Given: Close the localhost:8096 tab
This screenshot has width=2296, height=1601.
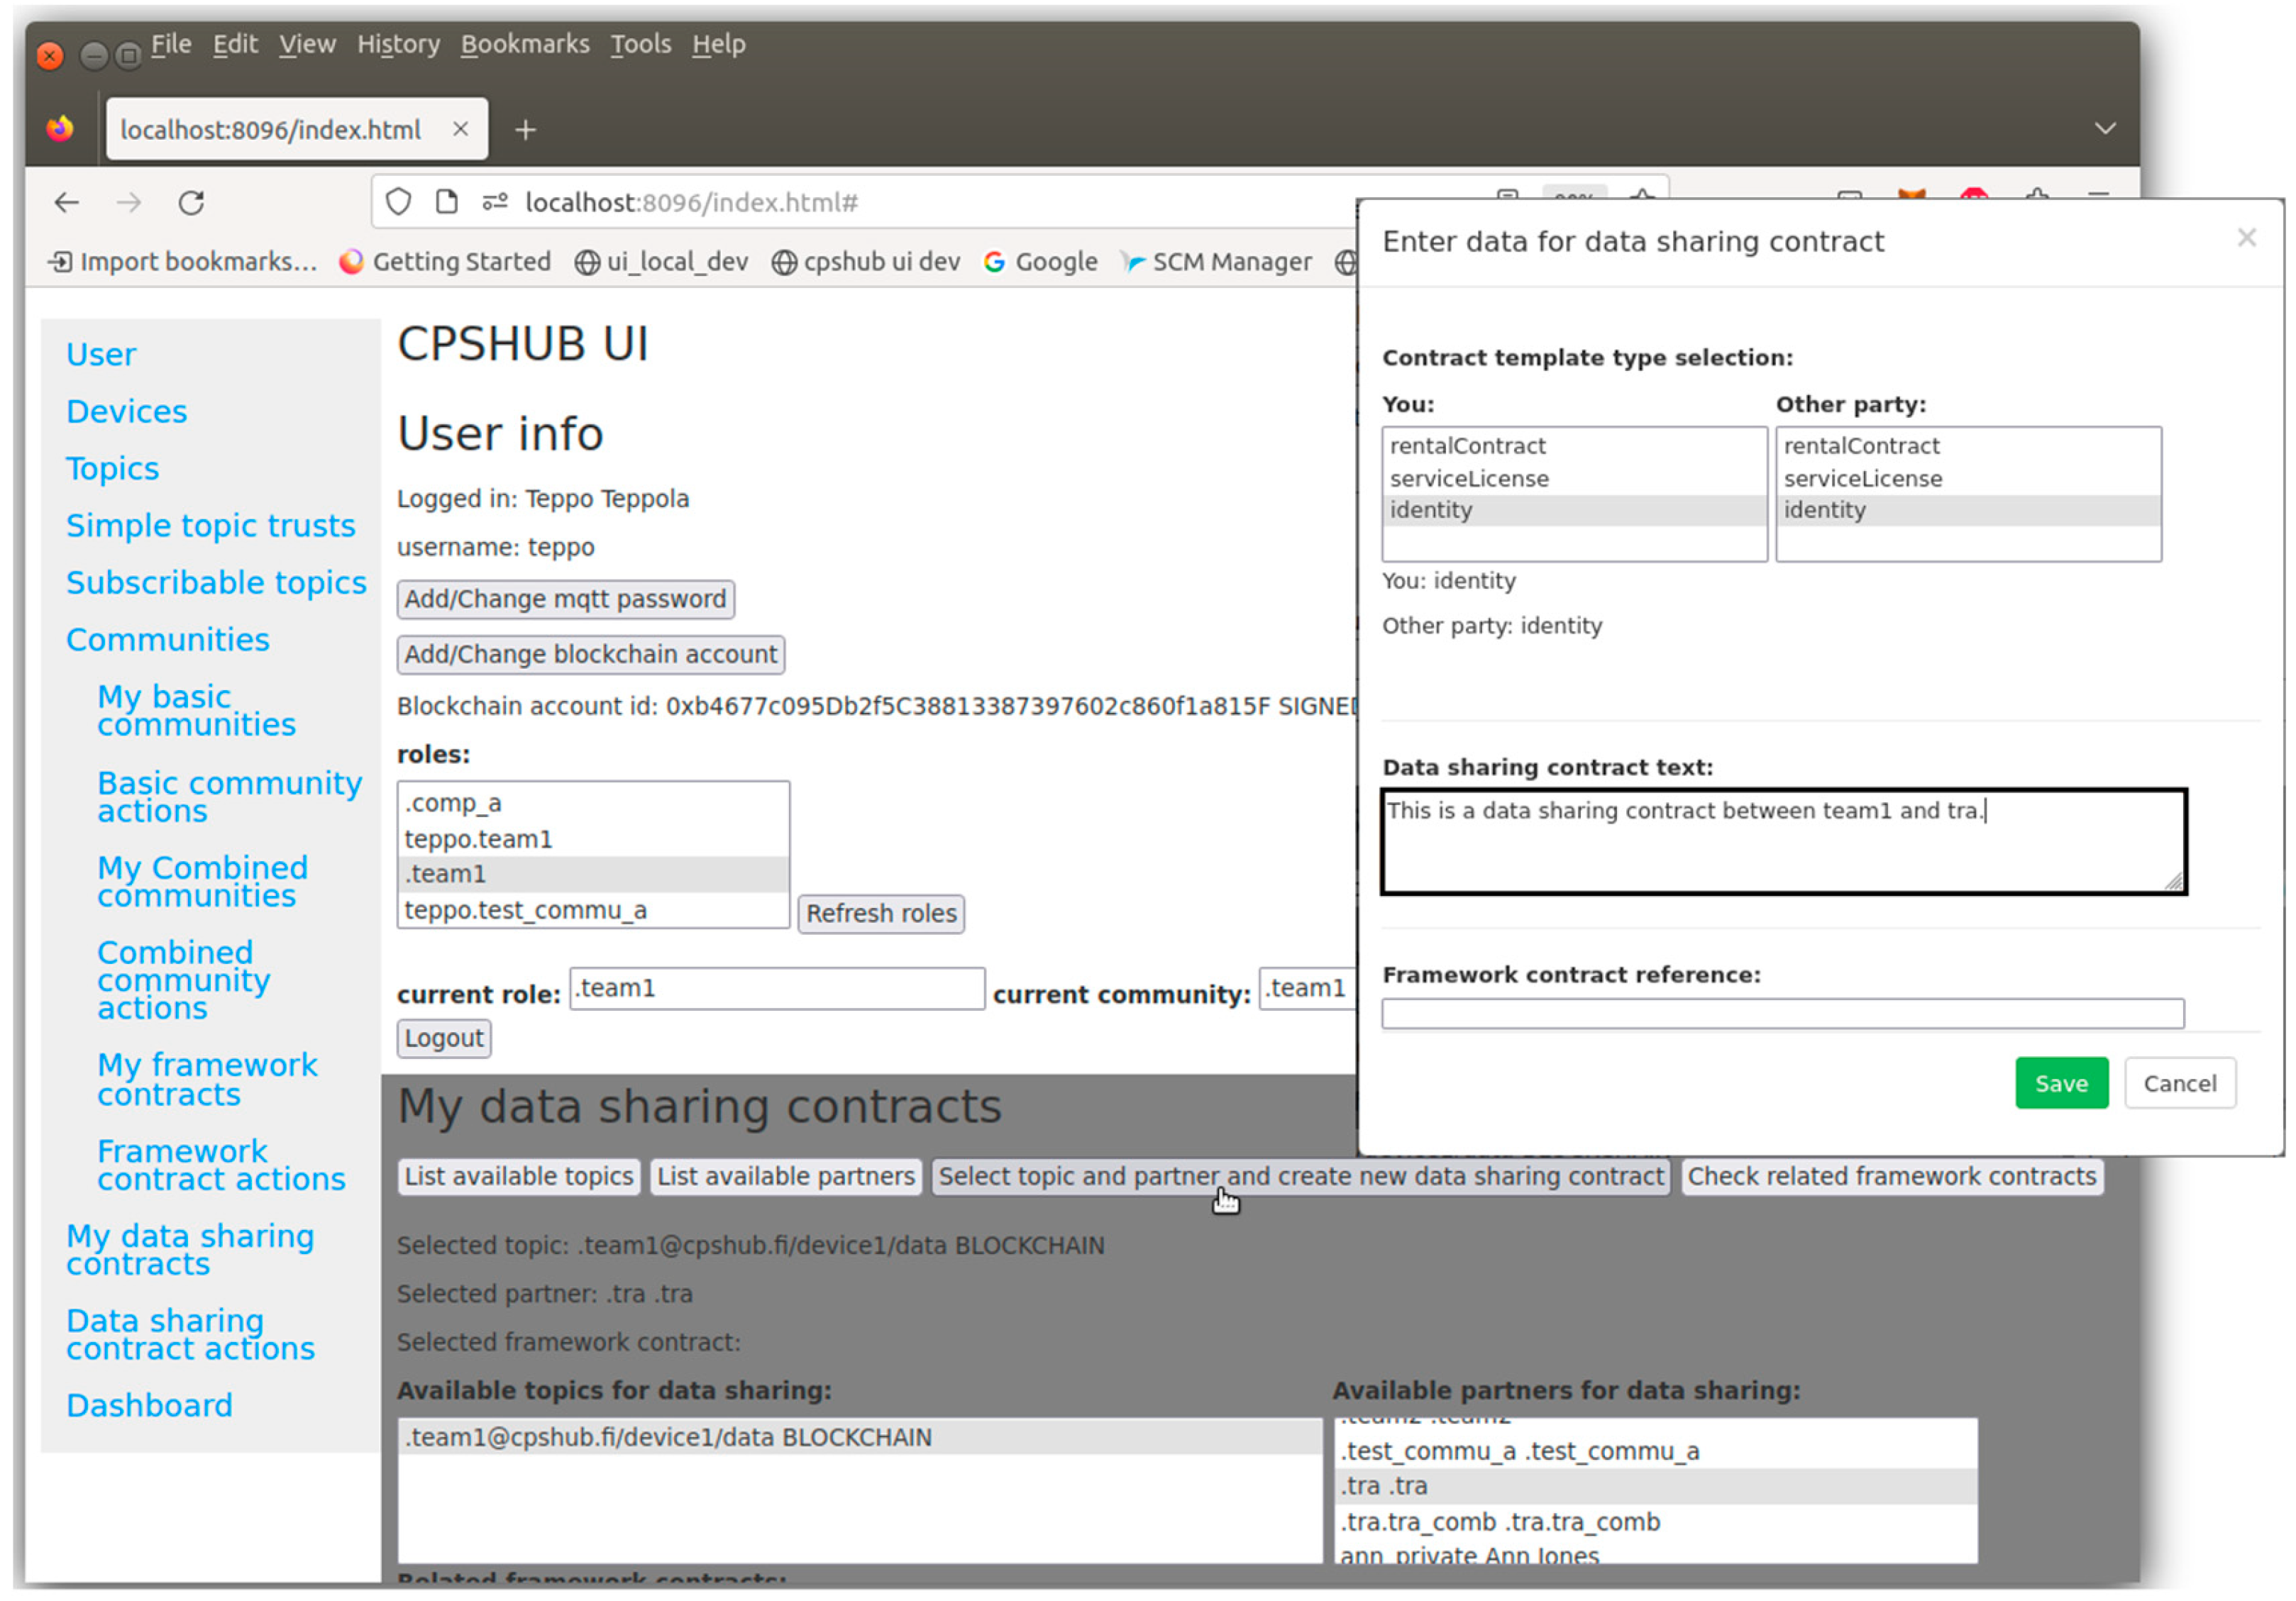Looking at the screenshot, I should coord(460,129).
